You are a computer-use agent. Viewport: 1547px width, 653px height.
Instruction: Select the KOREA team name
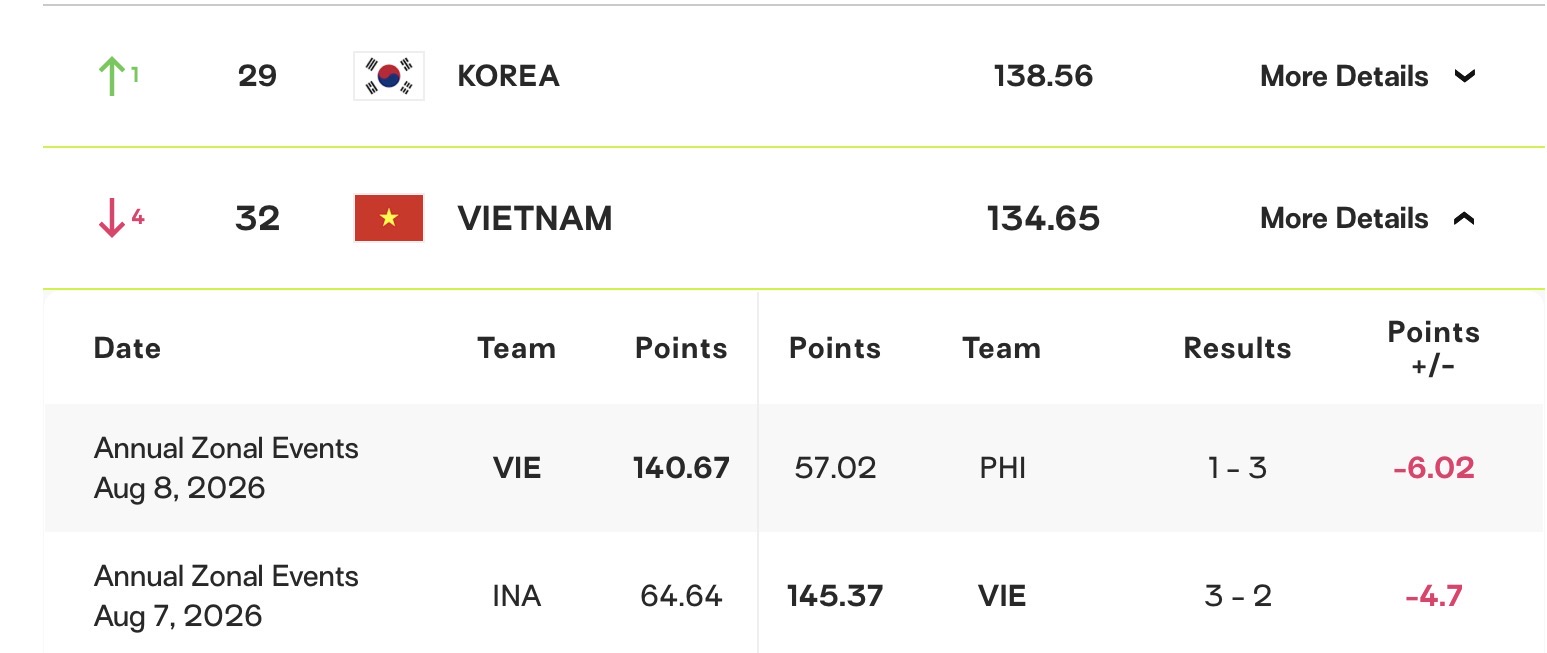click(x=508, y=76)
